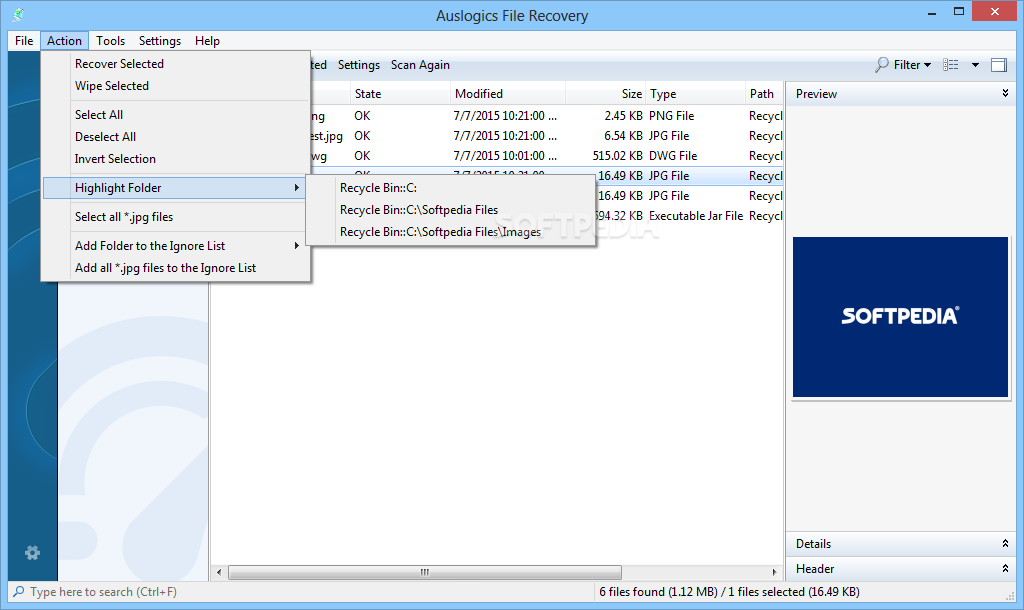Click the scrollbar right arrow
The height and width of the screenshot is (610, 1024).
pos(775,573)
